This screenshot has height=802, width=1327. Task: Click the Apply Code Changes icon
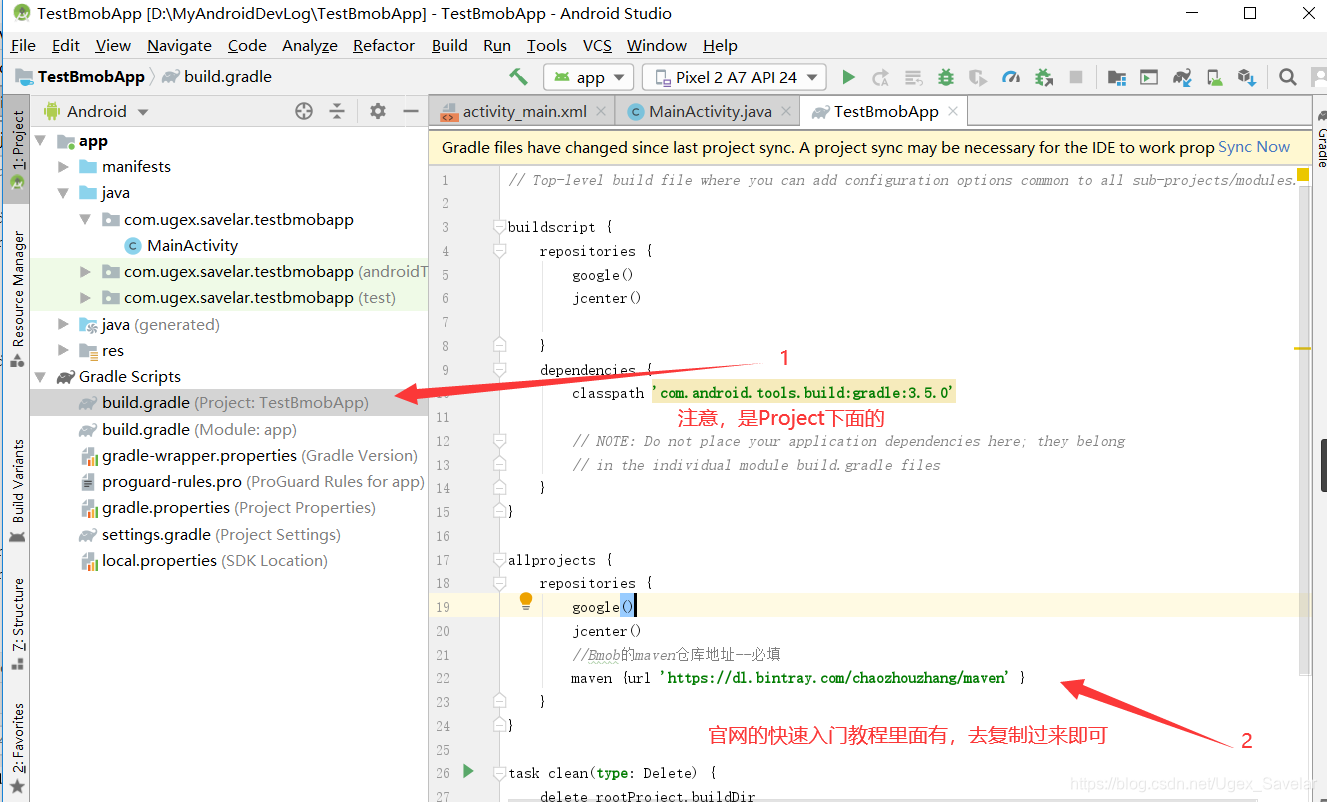point(913,77)
